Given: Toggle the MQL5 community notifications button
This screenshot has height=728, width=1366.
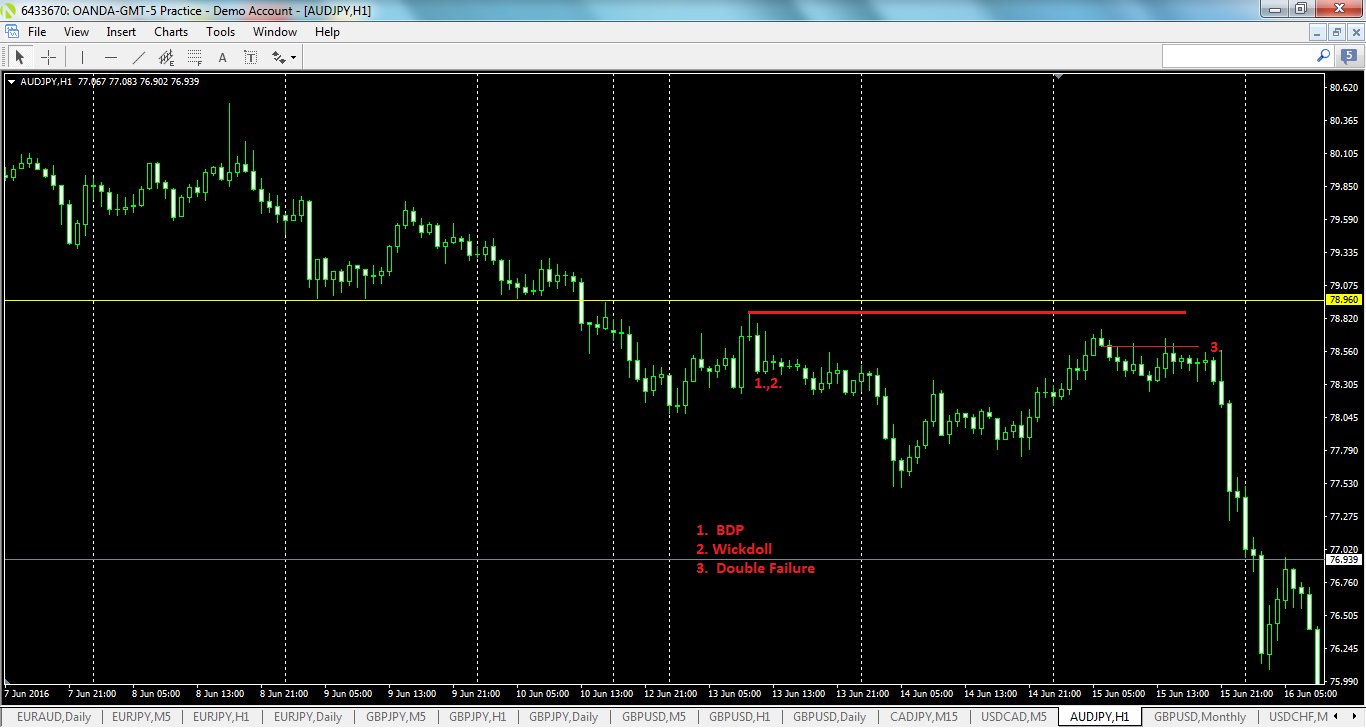Looking at the screenshot, I should coord(1349,57).
